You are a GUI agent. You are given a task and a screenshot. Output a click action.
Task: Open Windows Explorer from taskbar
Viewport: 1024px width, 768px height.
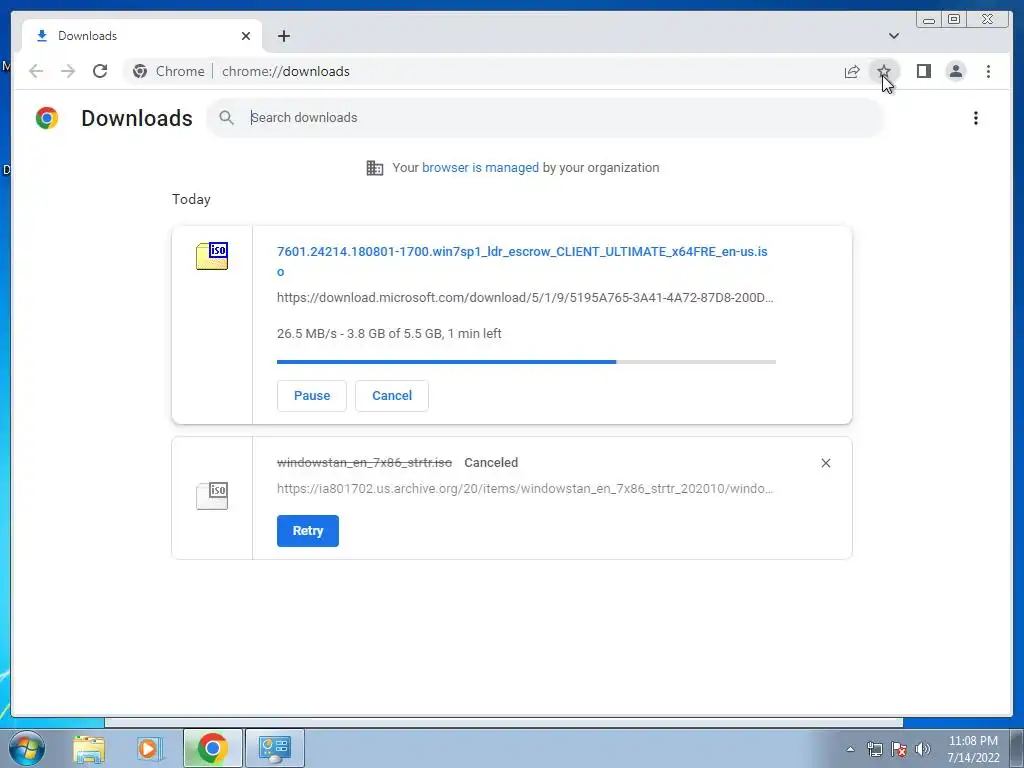89,748
